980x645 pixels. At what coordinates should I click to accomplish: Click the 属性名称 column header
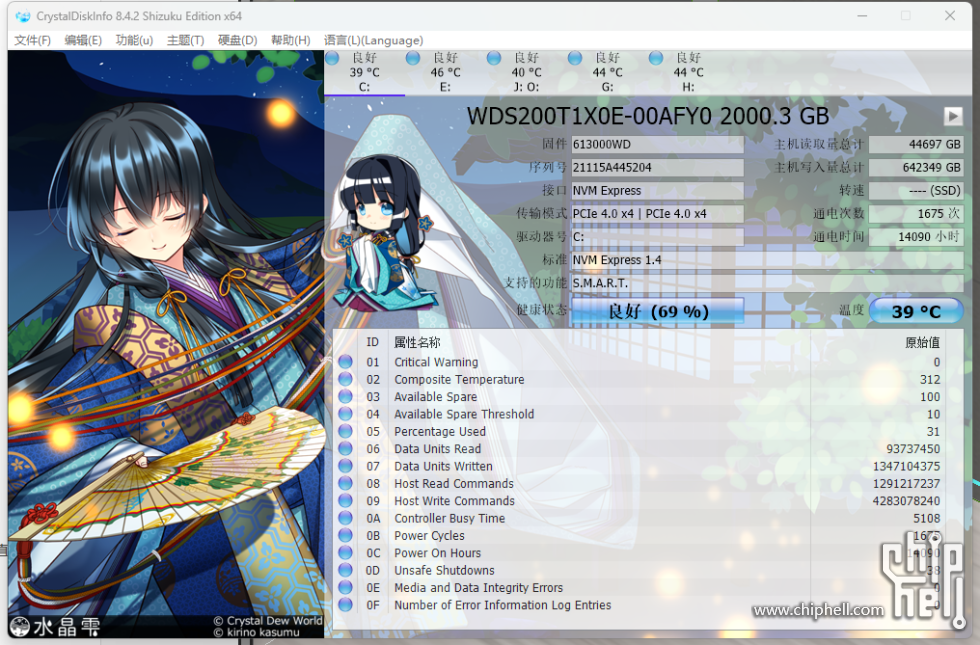[x=417, y=342]
